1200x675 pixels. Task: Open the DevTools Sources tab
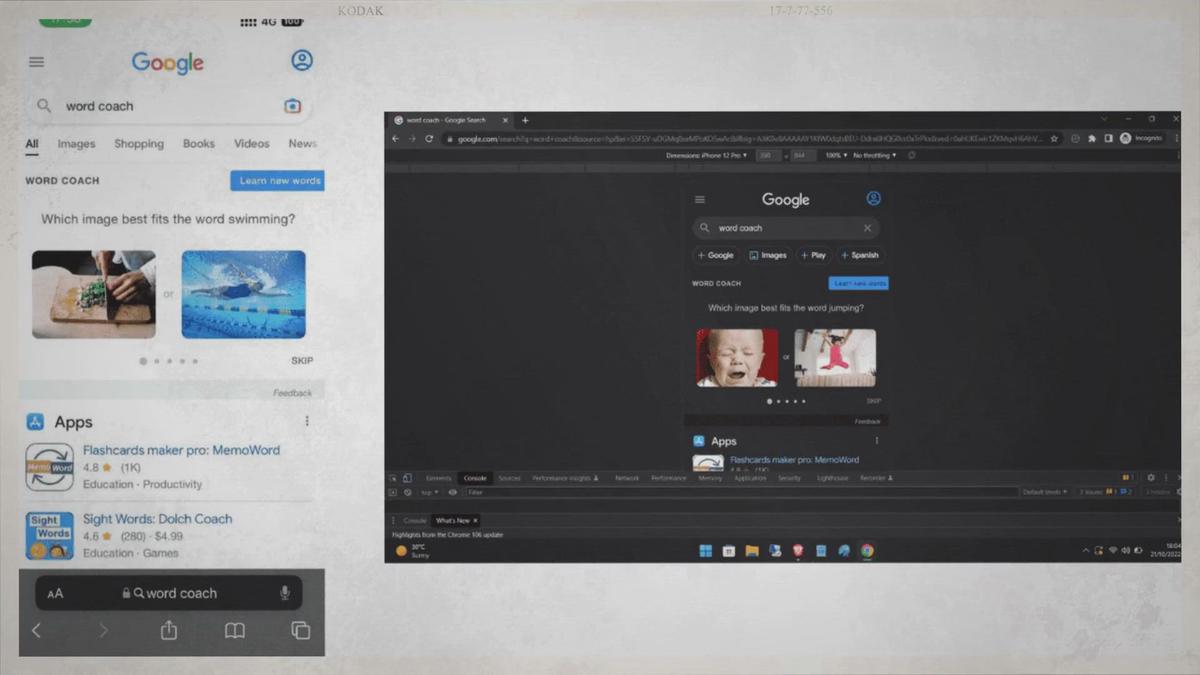pos(509,478)
